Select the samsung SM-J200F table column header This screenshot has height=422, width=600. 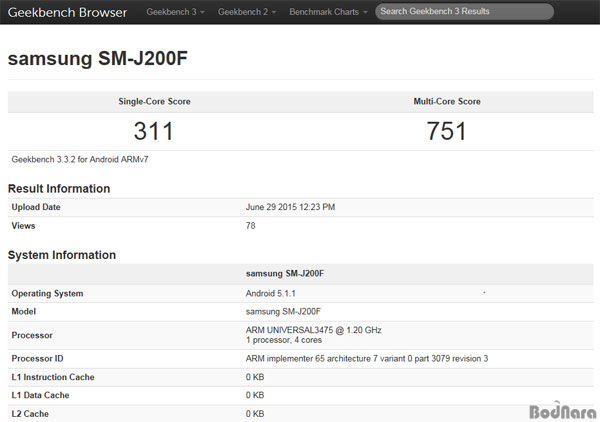coord(285,274)
